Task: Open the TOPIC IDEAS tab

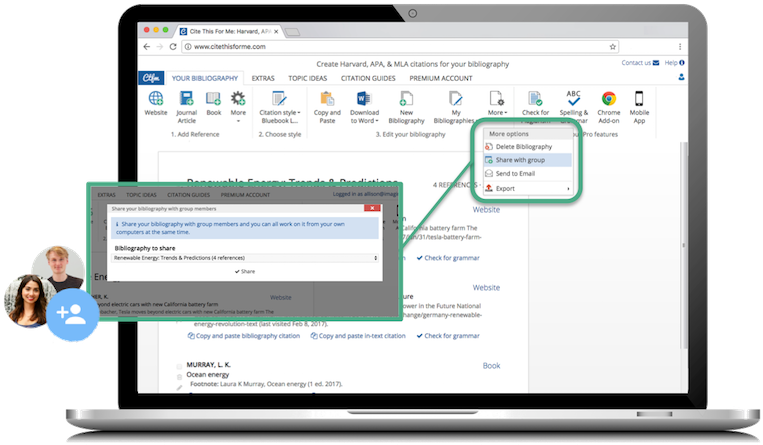Action: pyautogui.click(x=308, y=78)
